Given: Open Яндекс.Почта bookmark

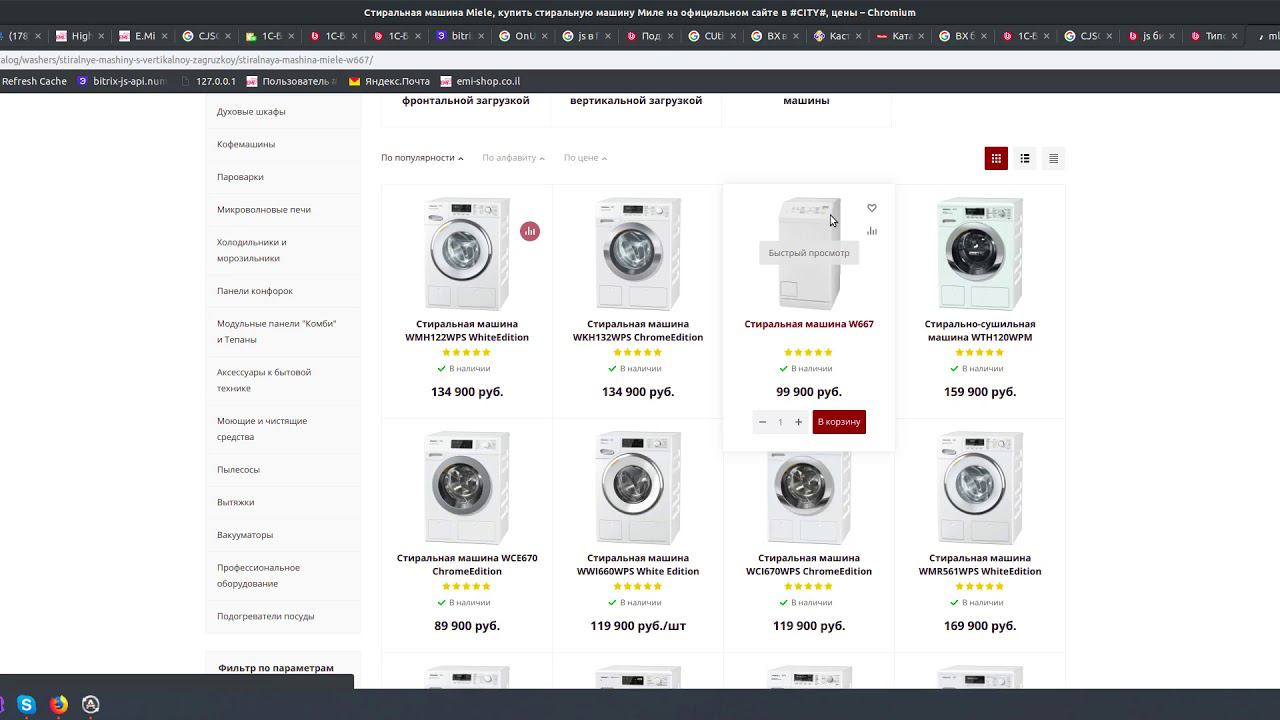Looking at the screenshot, I should (389, 81).
